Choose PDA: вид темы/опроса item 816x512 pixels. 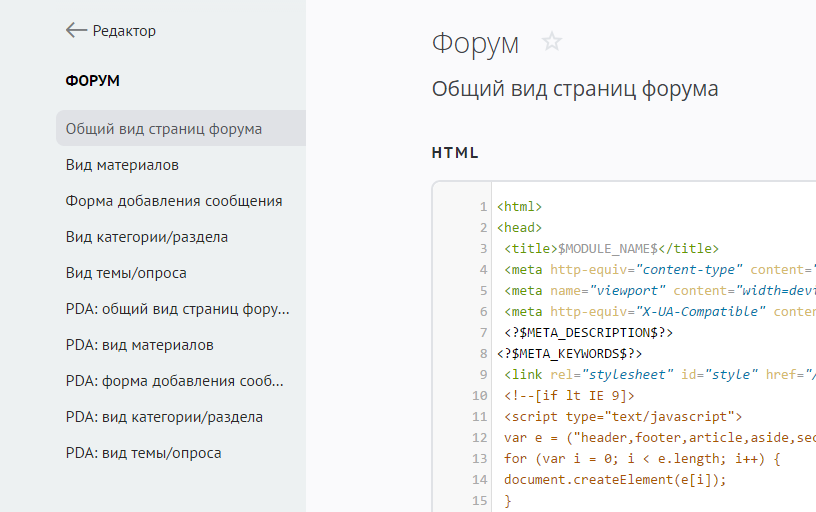point(143,453)
